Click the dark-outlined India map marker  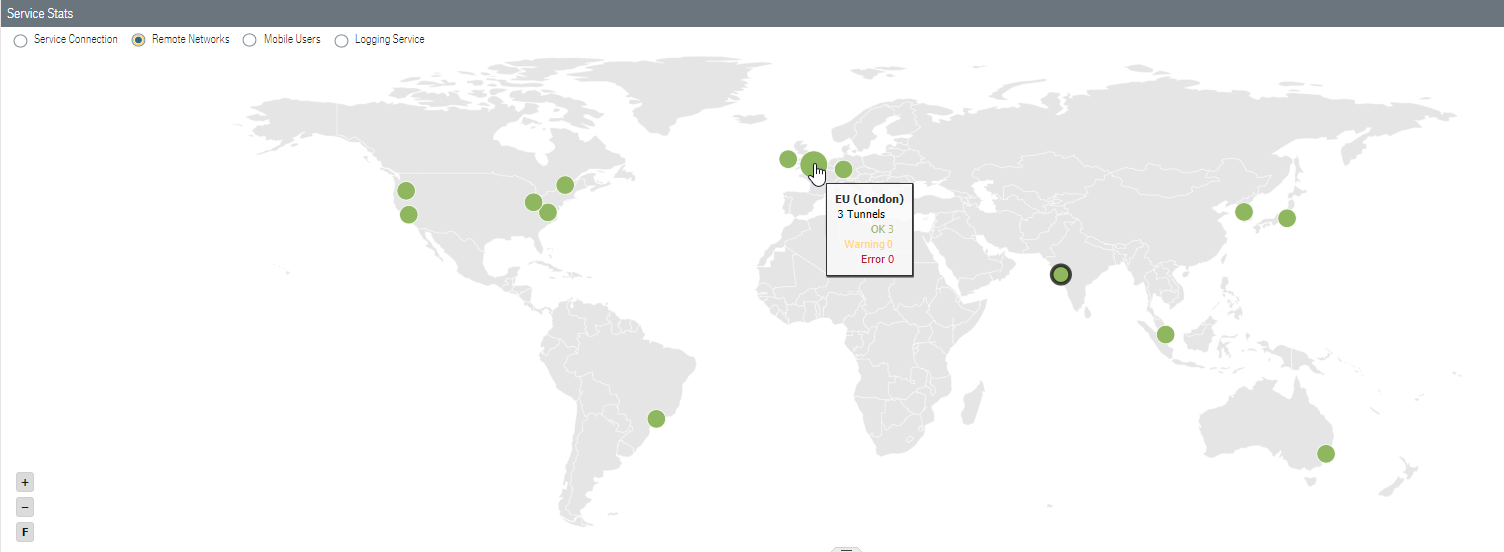pyautogui.click(x=1061, y=274)
